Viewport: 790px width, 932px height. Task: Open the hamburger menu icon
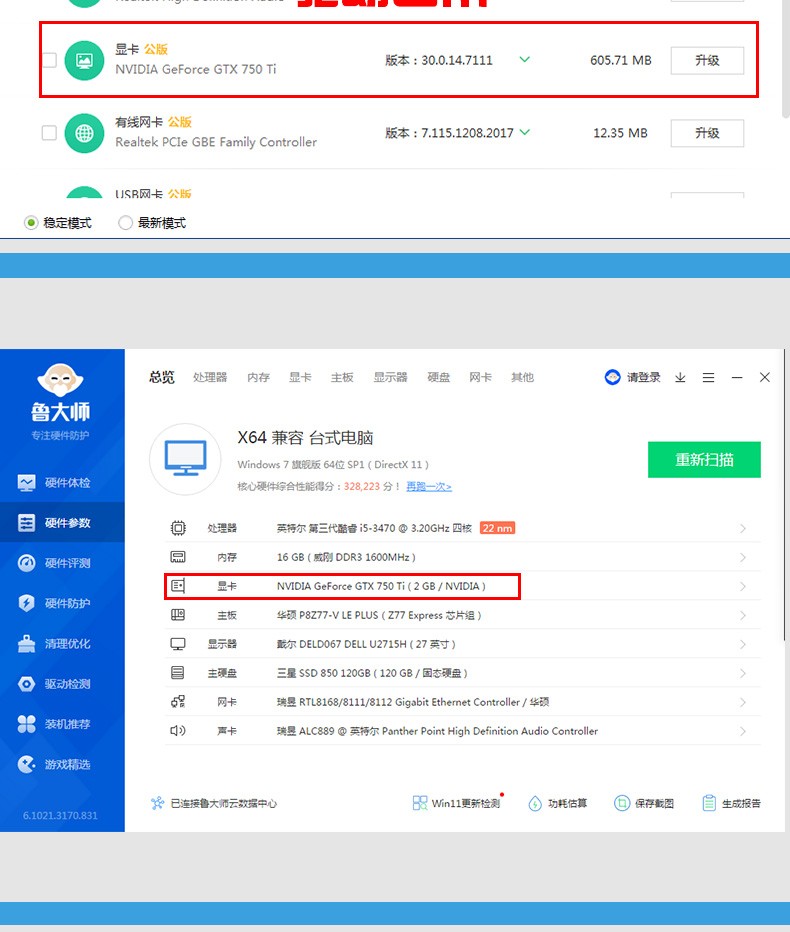coord(708,377)
